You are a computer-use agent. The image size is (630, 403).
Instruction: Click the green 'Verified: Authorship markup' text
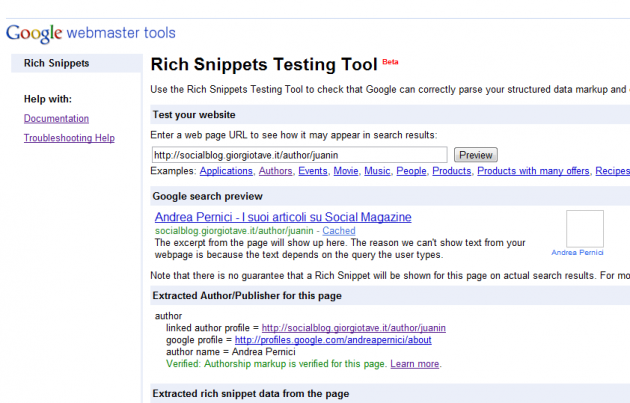pyautogui.click(x=275, y=364)
